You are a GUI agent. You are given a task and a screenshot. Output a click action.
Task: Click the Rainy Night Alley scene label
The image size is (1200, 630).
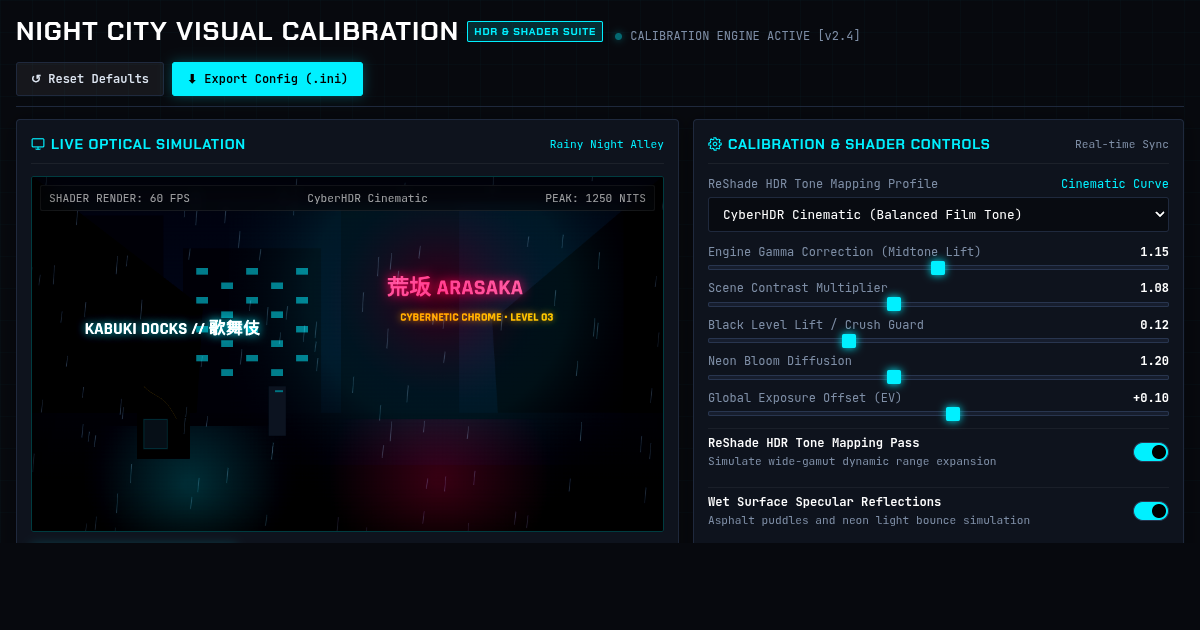click(x=607, y=144)
